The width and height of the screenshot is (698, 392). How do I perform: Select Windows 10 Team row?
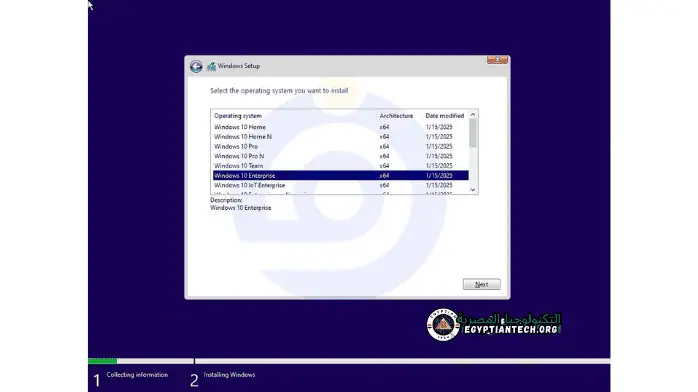(341, 166)
